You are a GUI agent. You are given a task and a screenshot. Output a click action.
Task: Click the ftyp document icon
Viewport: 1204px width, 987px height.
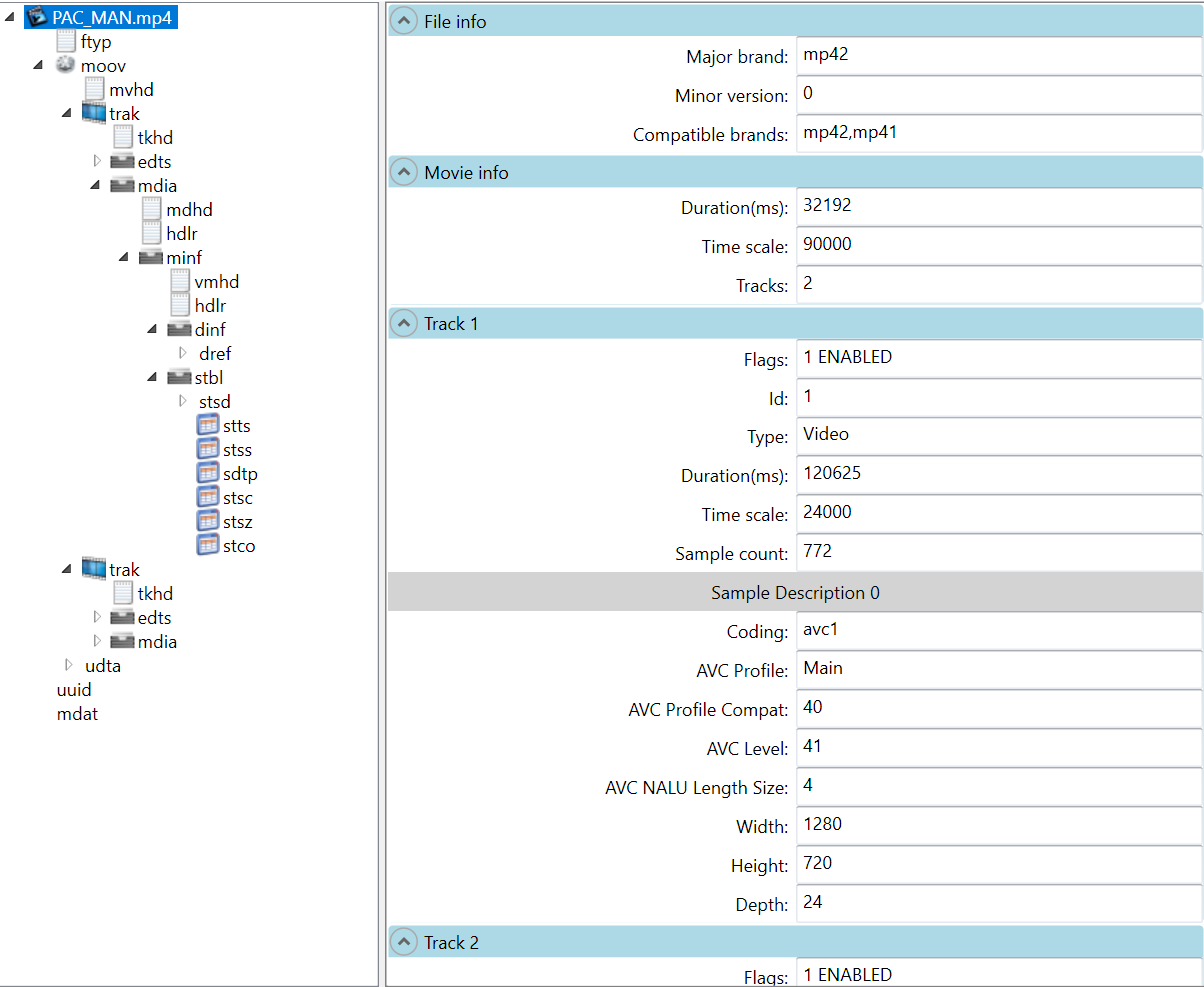click(x=66, y=41)
